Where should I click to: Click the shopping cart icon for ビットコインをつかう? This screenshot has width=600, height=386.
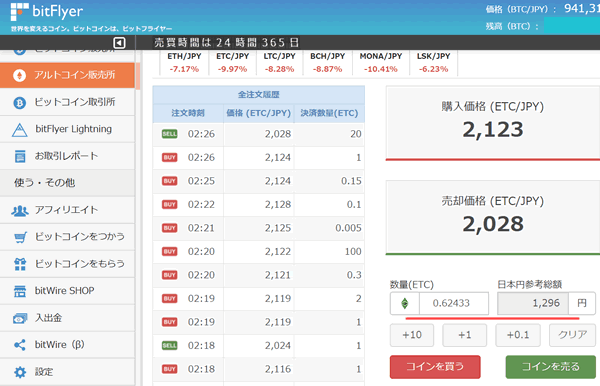click(20, 238)
